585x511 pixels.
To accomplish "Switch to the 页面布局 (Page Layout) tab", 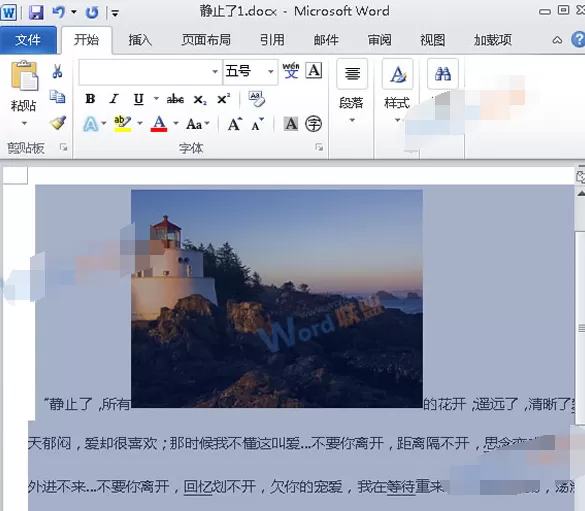I will (x=206, y=40).
